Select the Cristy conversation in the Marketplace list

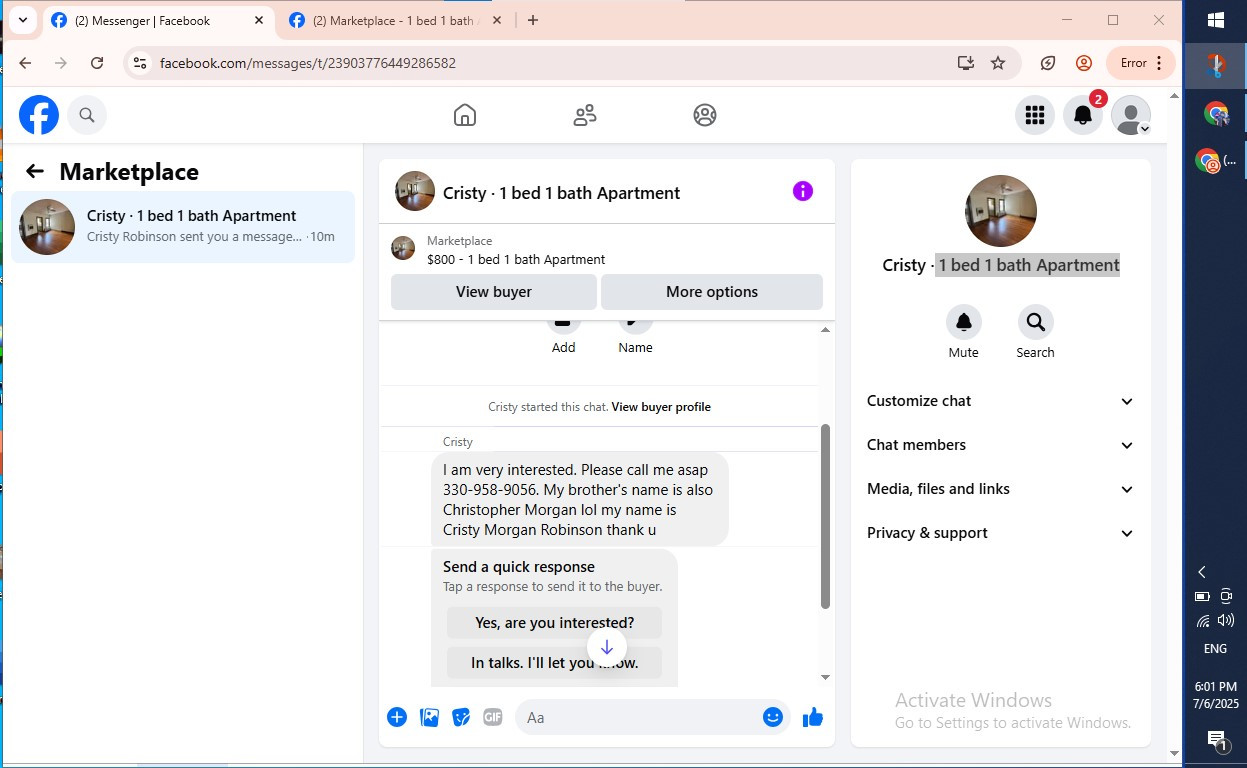pyautogui.click(x=183, y=227)
